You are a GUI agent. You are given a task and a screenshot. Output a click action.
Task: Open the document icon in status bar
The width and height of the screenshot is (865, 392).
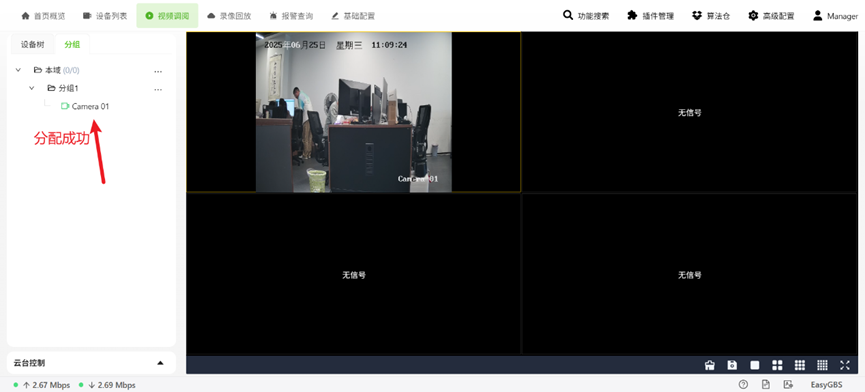point(766,384)
